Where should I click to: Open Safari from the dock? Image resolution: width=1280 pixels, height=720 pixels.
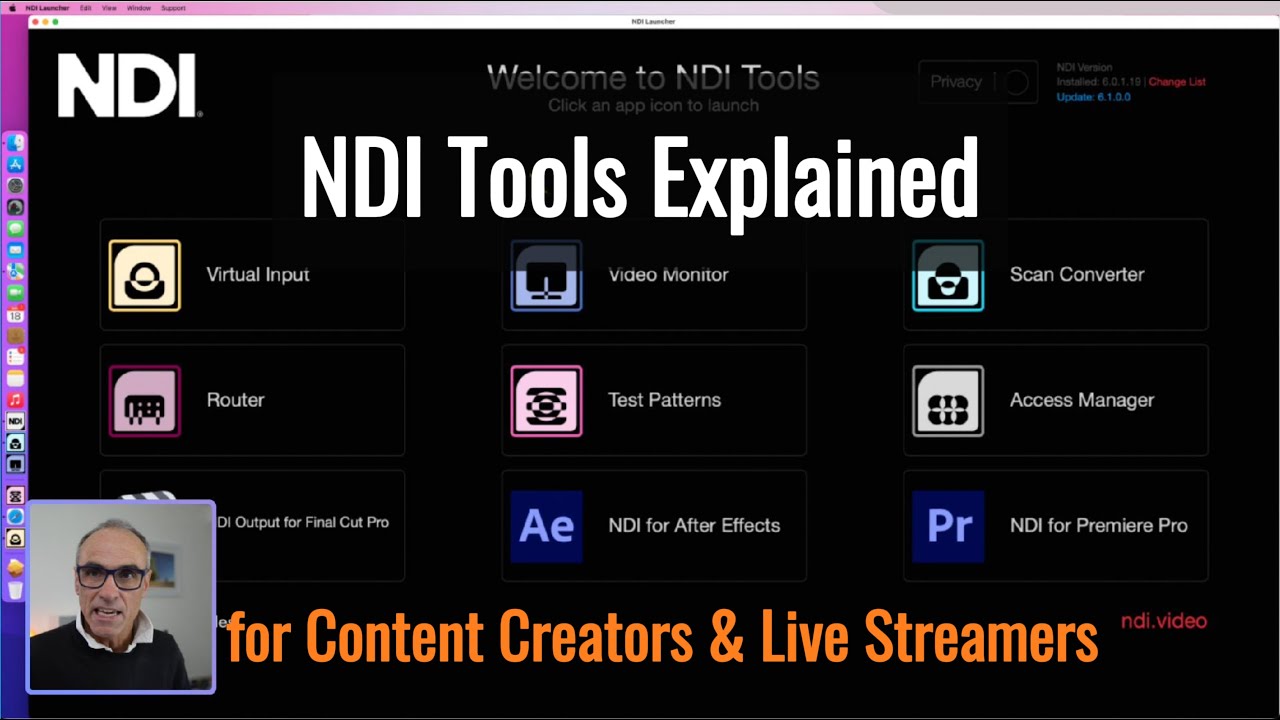click(15, 517)
